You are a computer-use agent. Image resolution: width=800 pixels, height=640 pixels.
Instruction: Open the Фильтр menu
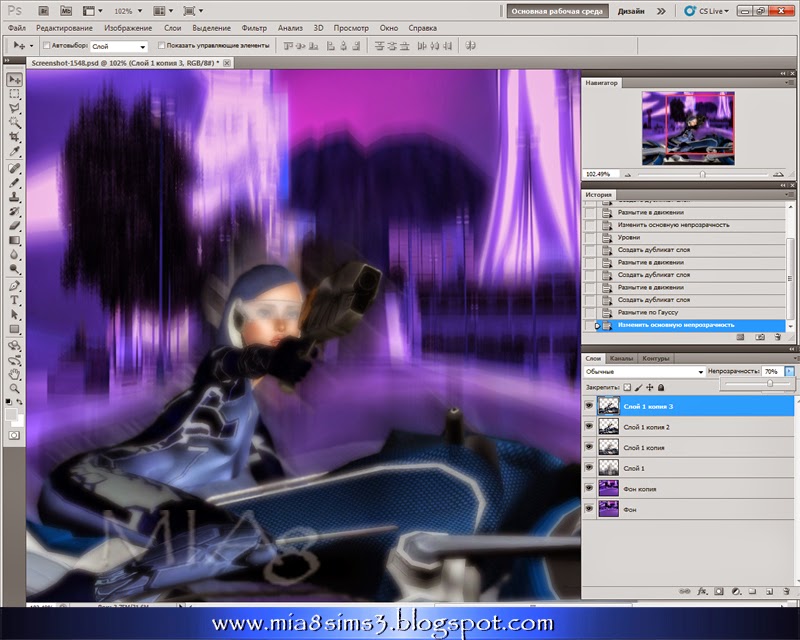tap(254, 28)
